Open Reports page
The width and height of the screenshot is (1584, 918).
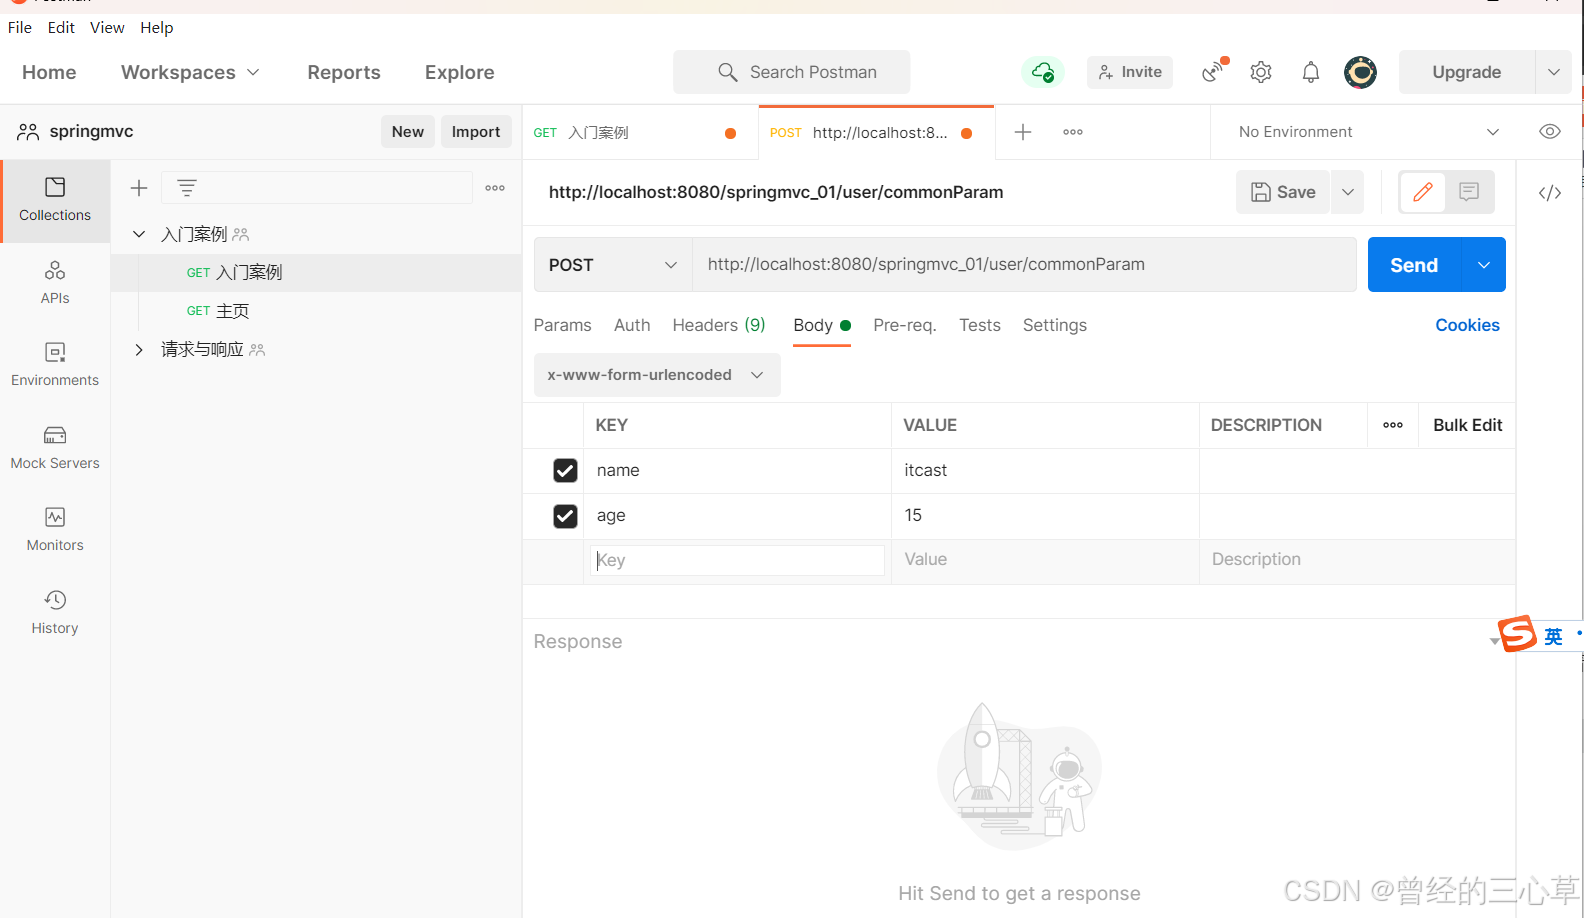[x=344, y=72]
